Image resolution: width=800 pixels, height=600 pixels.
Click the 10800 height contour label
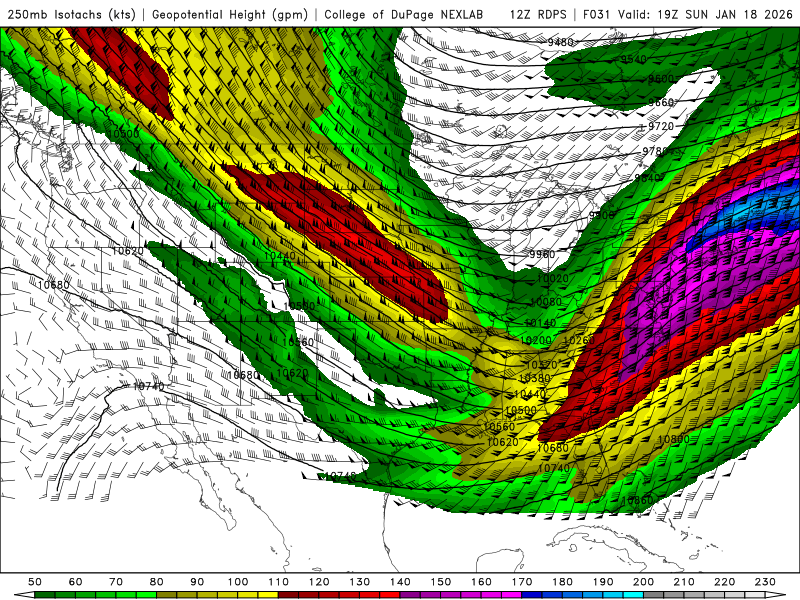(x=673, y=439)
